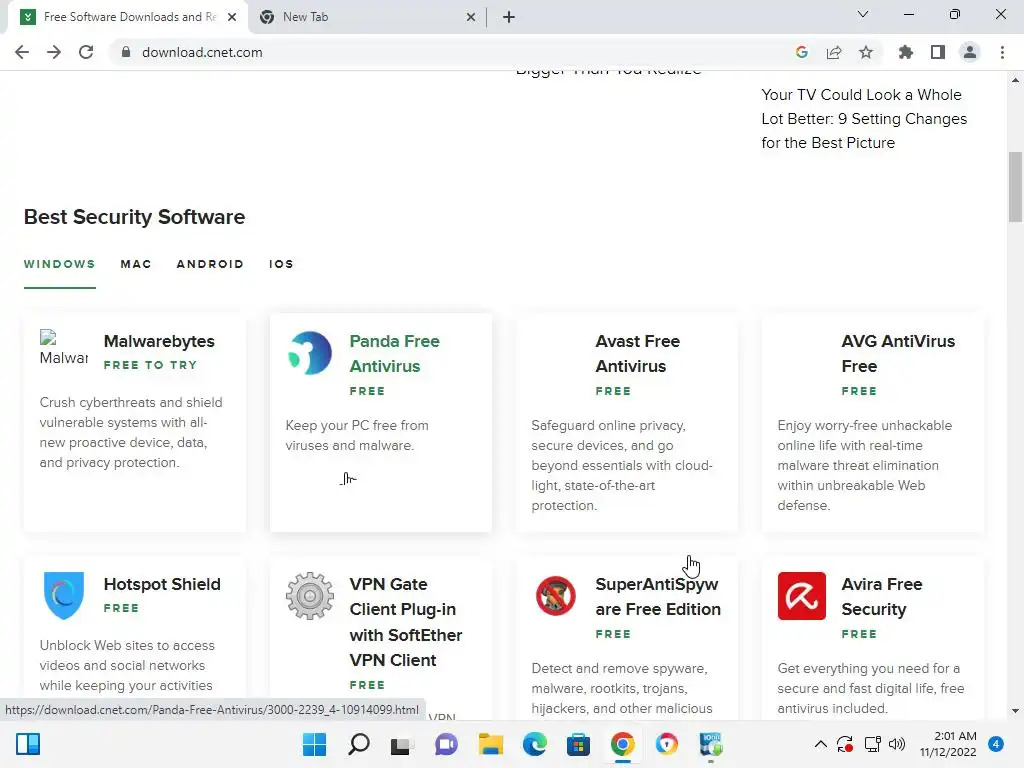
Task: View site information lock icon
Action: (125, 52)
